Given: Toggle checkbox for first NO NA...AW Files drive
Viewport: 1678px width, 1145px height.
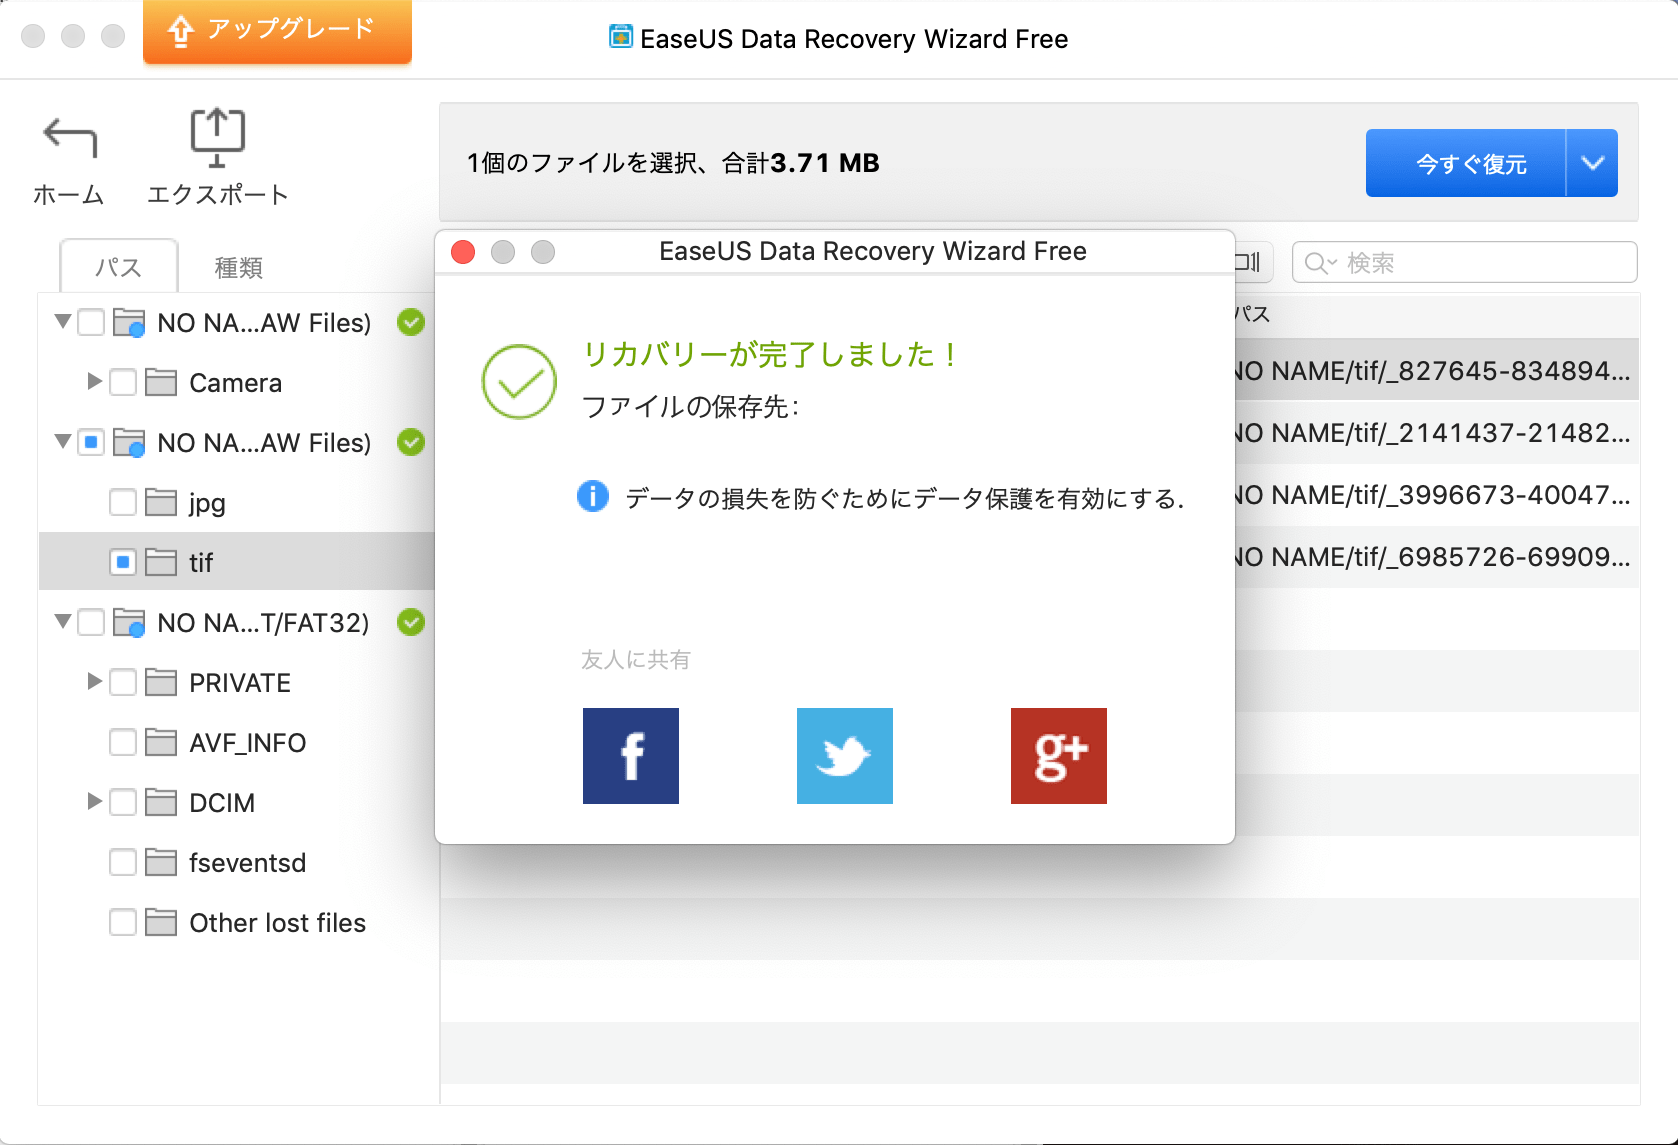Looking at the screenshot, I should [x=91, y=322].
